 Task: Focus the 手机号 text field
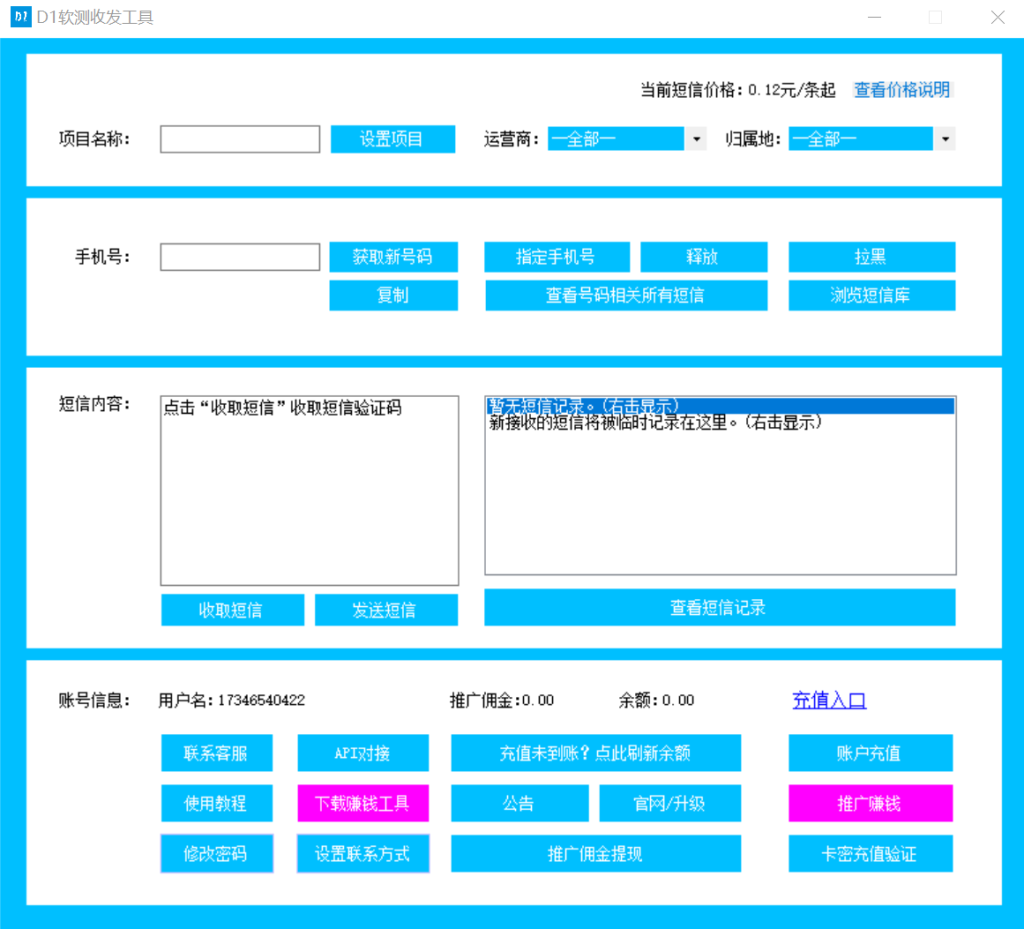click(240, 257)
